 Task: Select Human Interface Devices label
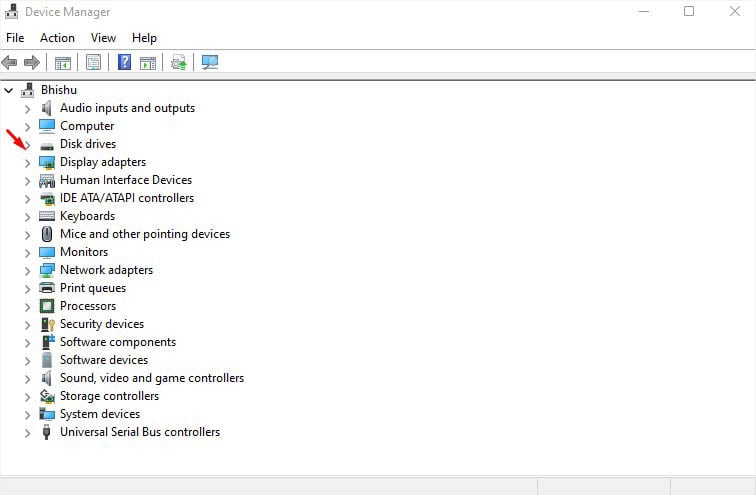[x=126, y=180]
